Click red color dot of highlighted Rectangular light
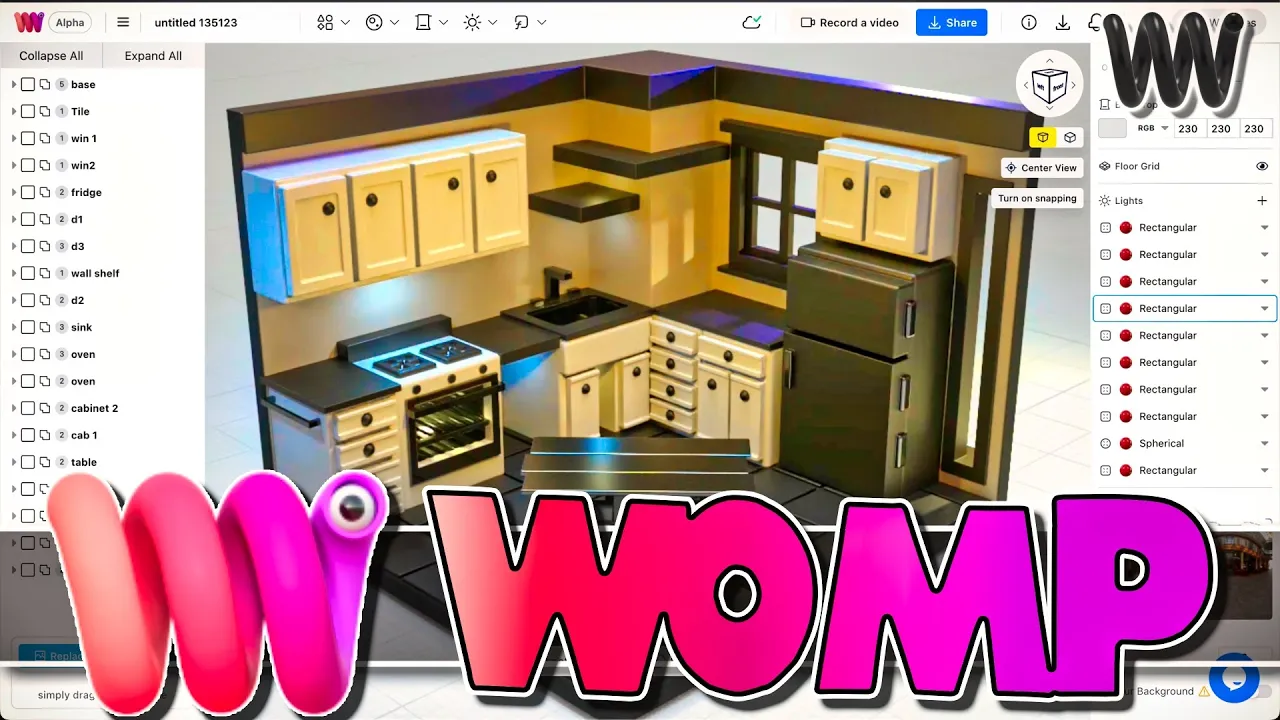The image size is (1280, 720). [1125, 308]
